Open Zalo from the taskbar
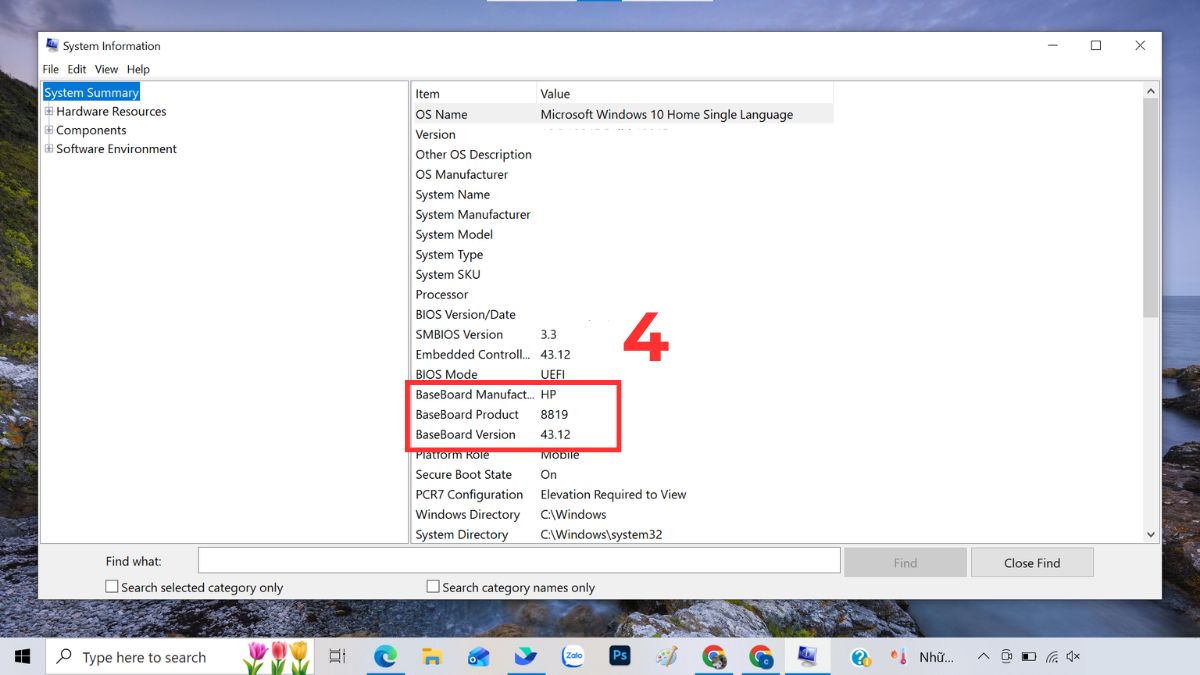The image size is (1200, 675). tap(573, 657)
